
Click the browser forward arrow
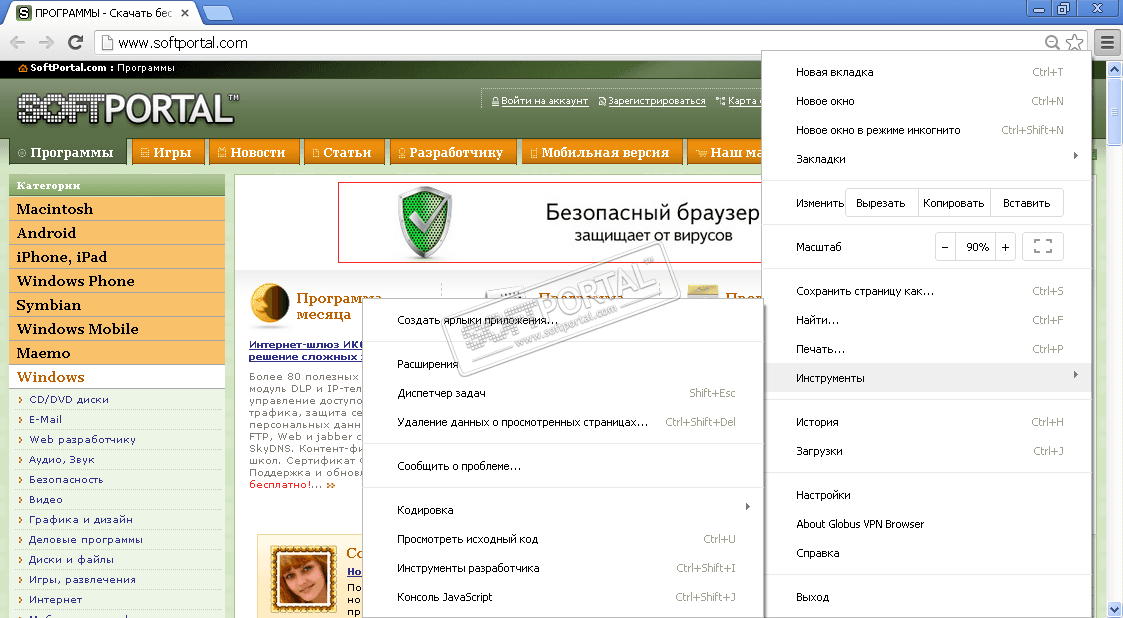point(47,42)
